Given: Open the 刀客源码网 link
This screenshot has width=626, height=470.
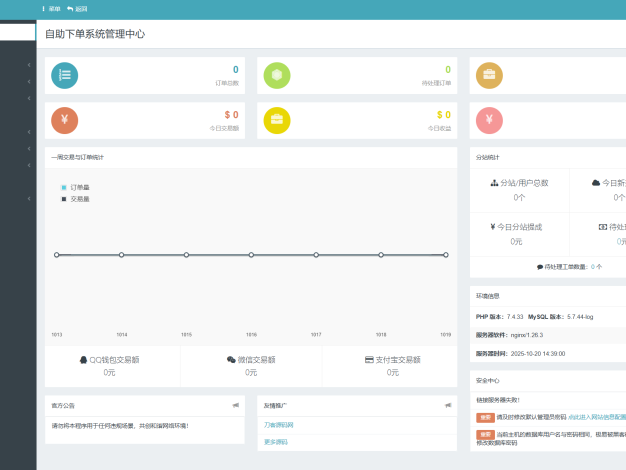Looking at the screenshot, I should pos(279,425).
